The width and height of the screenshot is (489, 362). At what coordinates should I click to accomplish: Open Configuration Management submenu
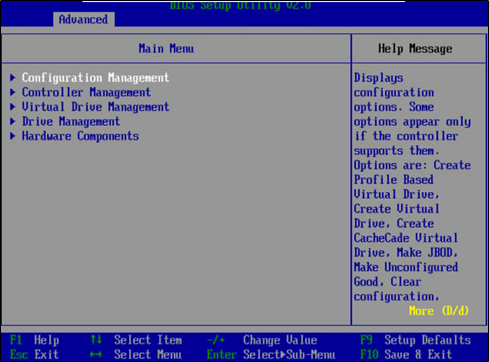click(95, 78)
